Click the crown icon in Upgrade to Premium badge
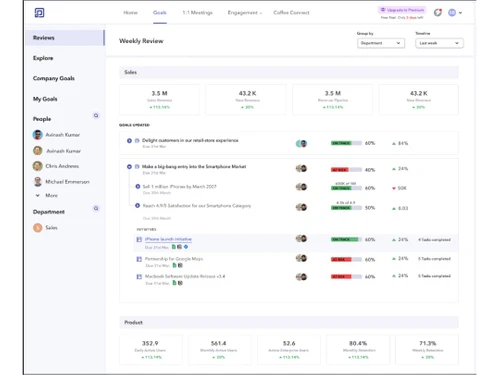 click(383, 10)
